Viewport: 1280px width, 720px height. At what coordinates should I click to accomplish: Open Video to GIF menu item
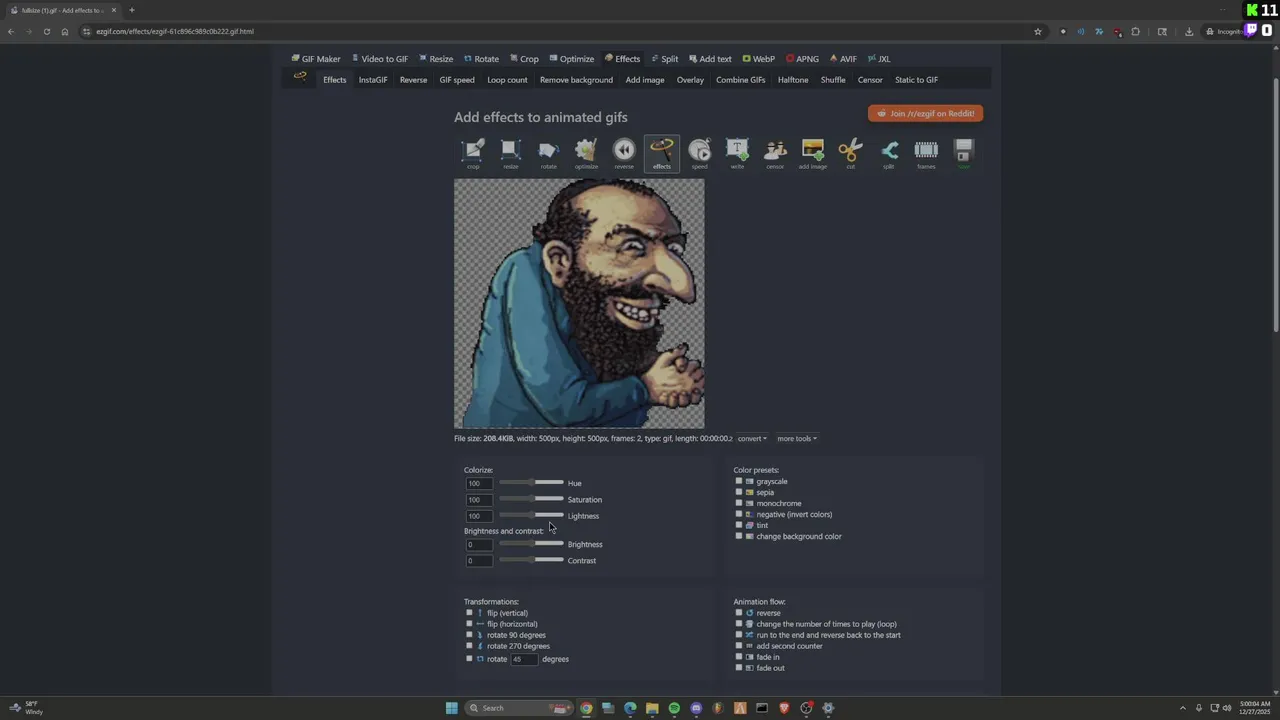coord(380,59)
